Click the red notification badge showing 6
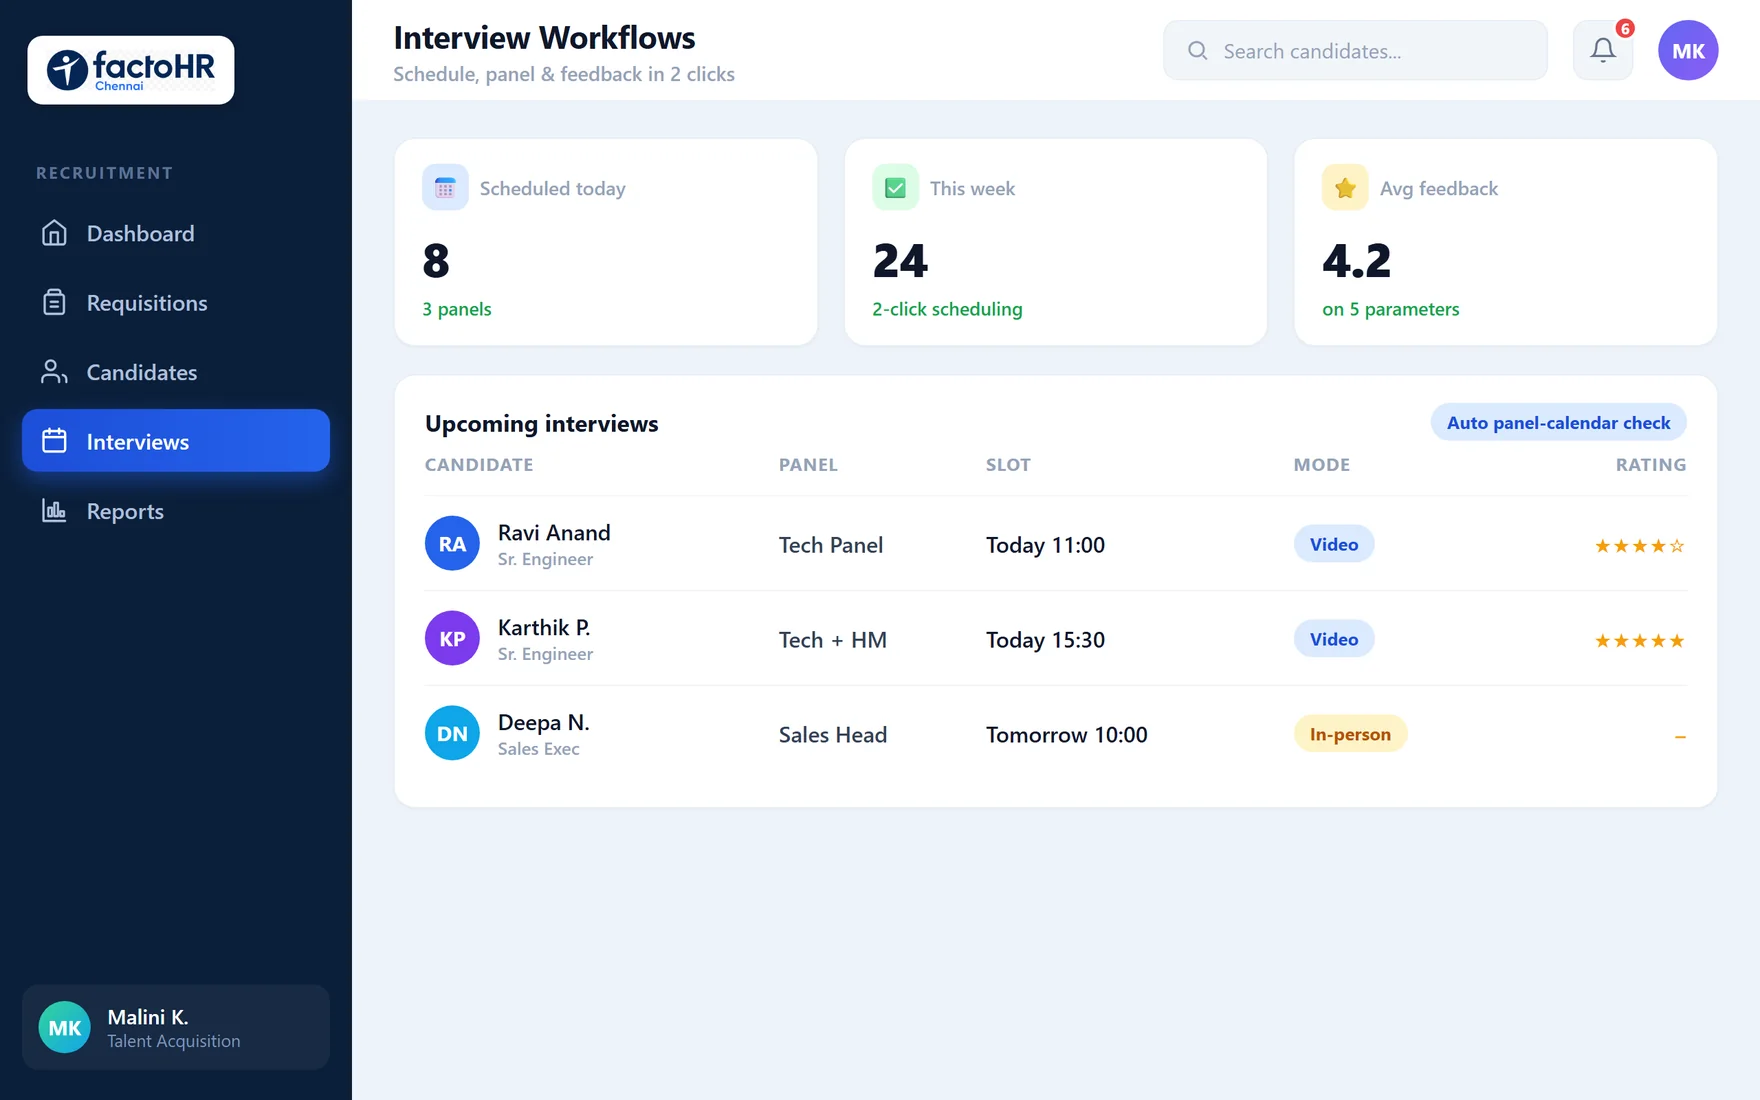 (1625, 29)
